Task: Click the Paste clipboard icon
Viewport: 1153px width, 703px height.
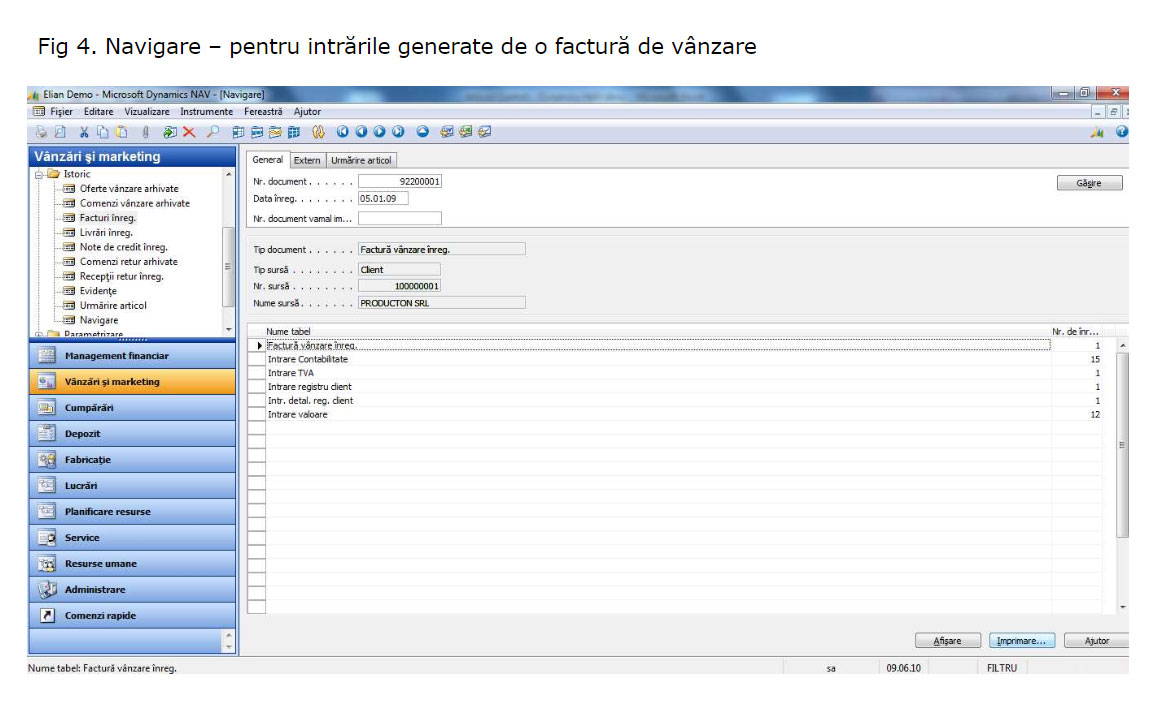Action: click(x=121, y=132)
